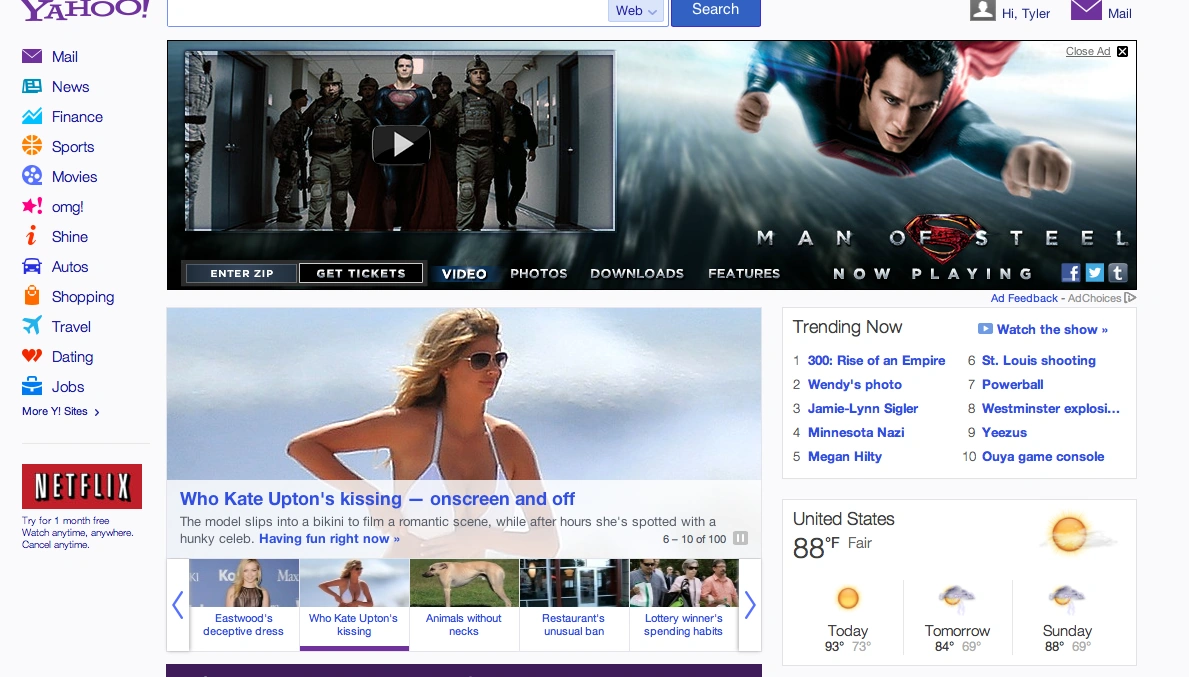Click the Finance chart icon
This screenshot has height=677, width=1189.
(x=32, y=117)
